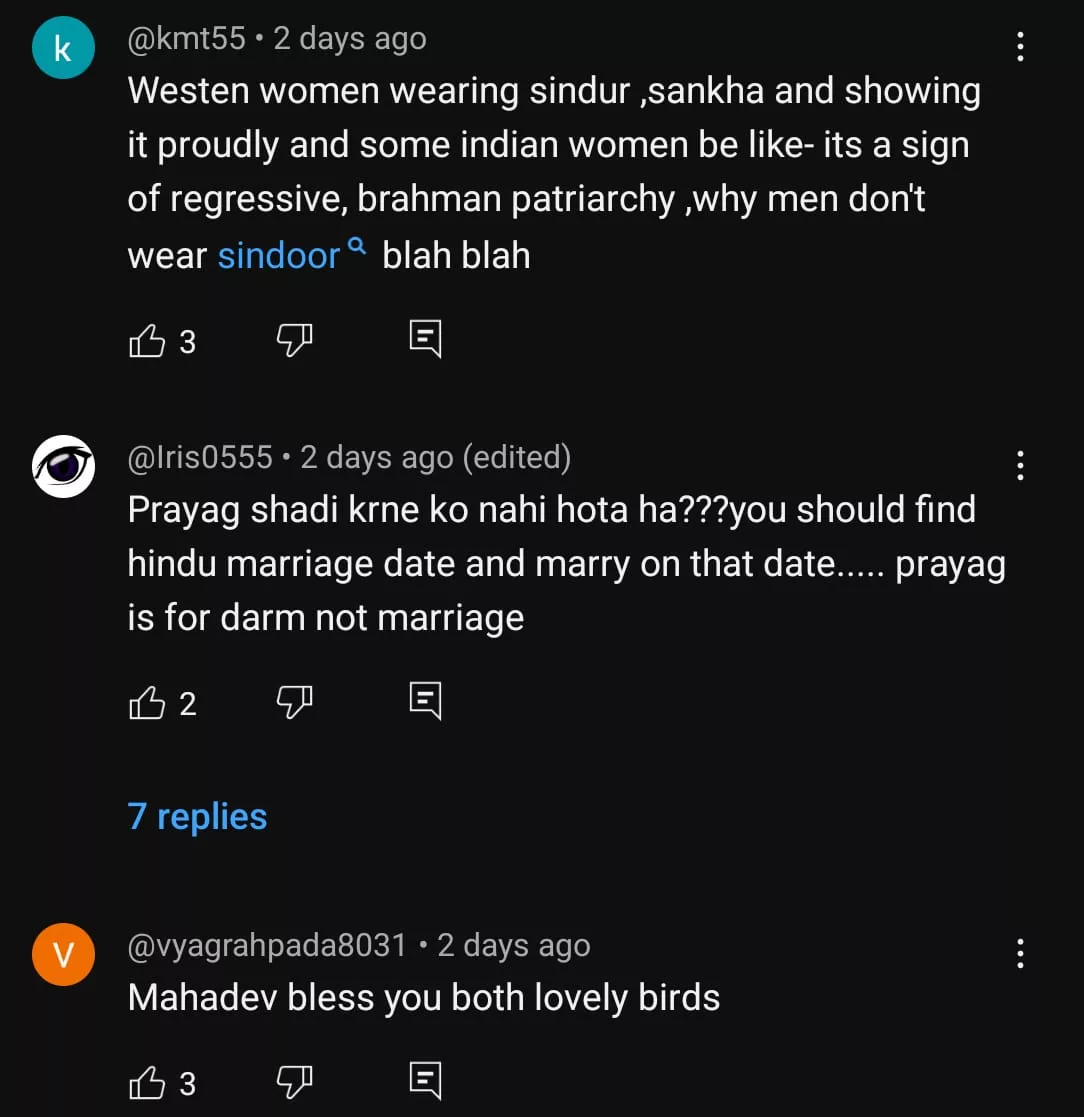
Task: Open @Iris0555's eye profile picture
Action: click(x=63, y=466)
